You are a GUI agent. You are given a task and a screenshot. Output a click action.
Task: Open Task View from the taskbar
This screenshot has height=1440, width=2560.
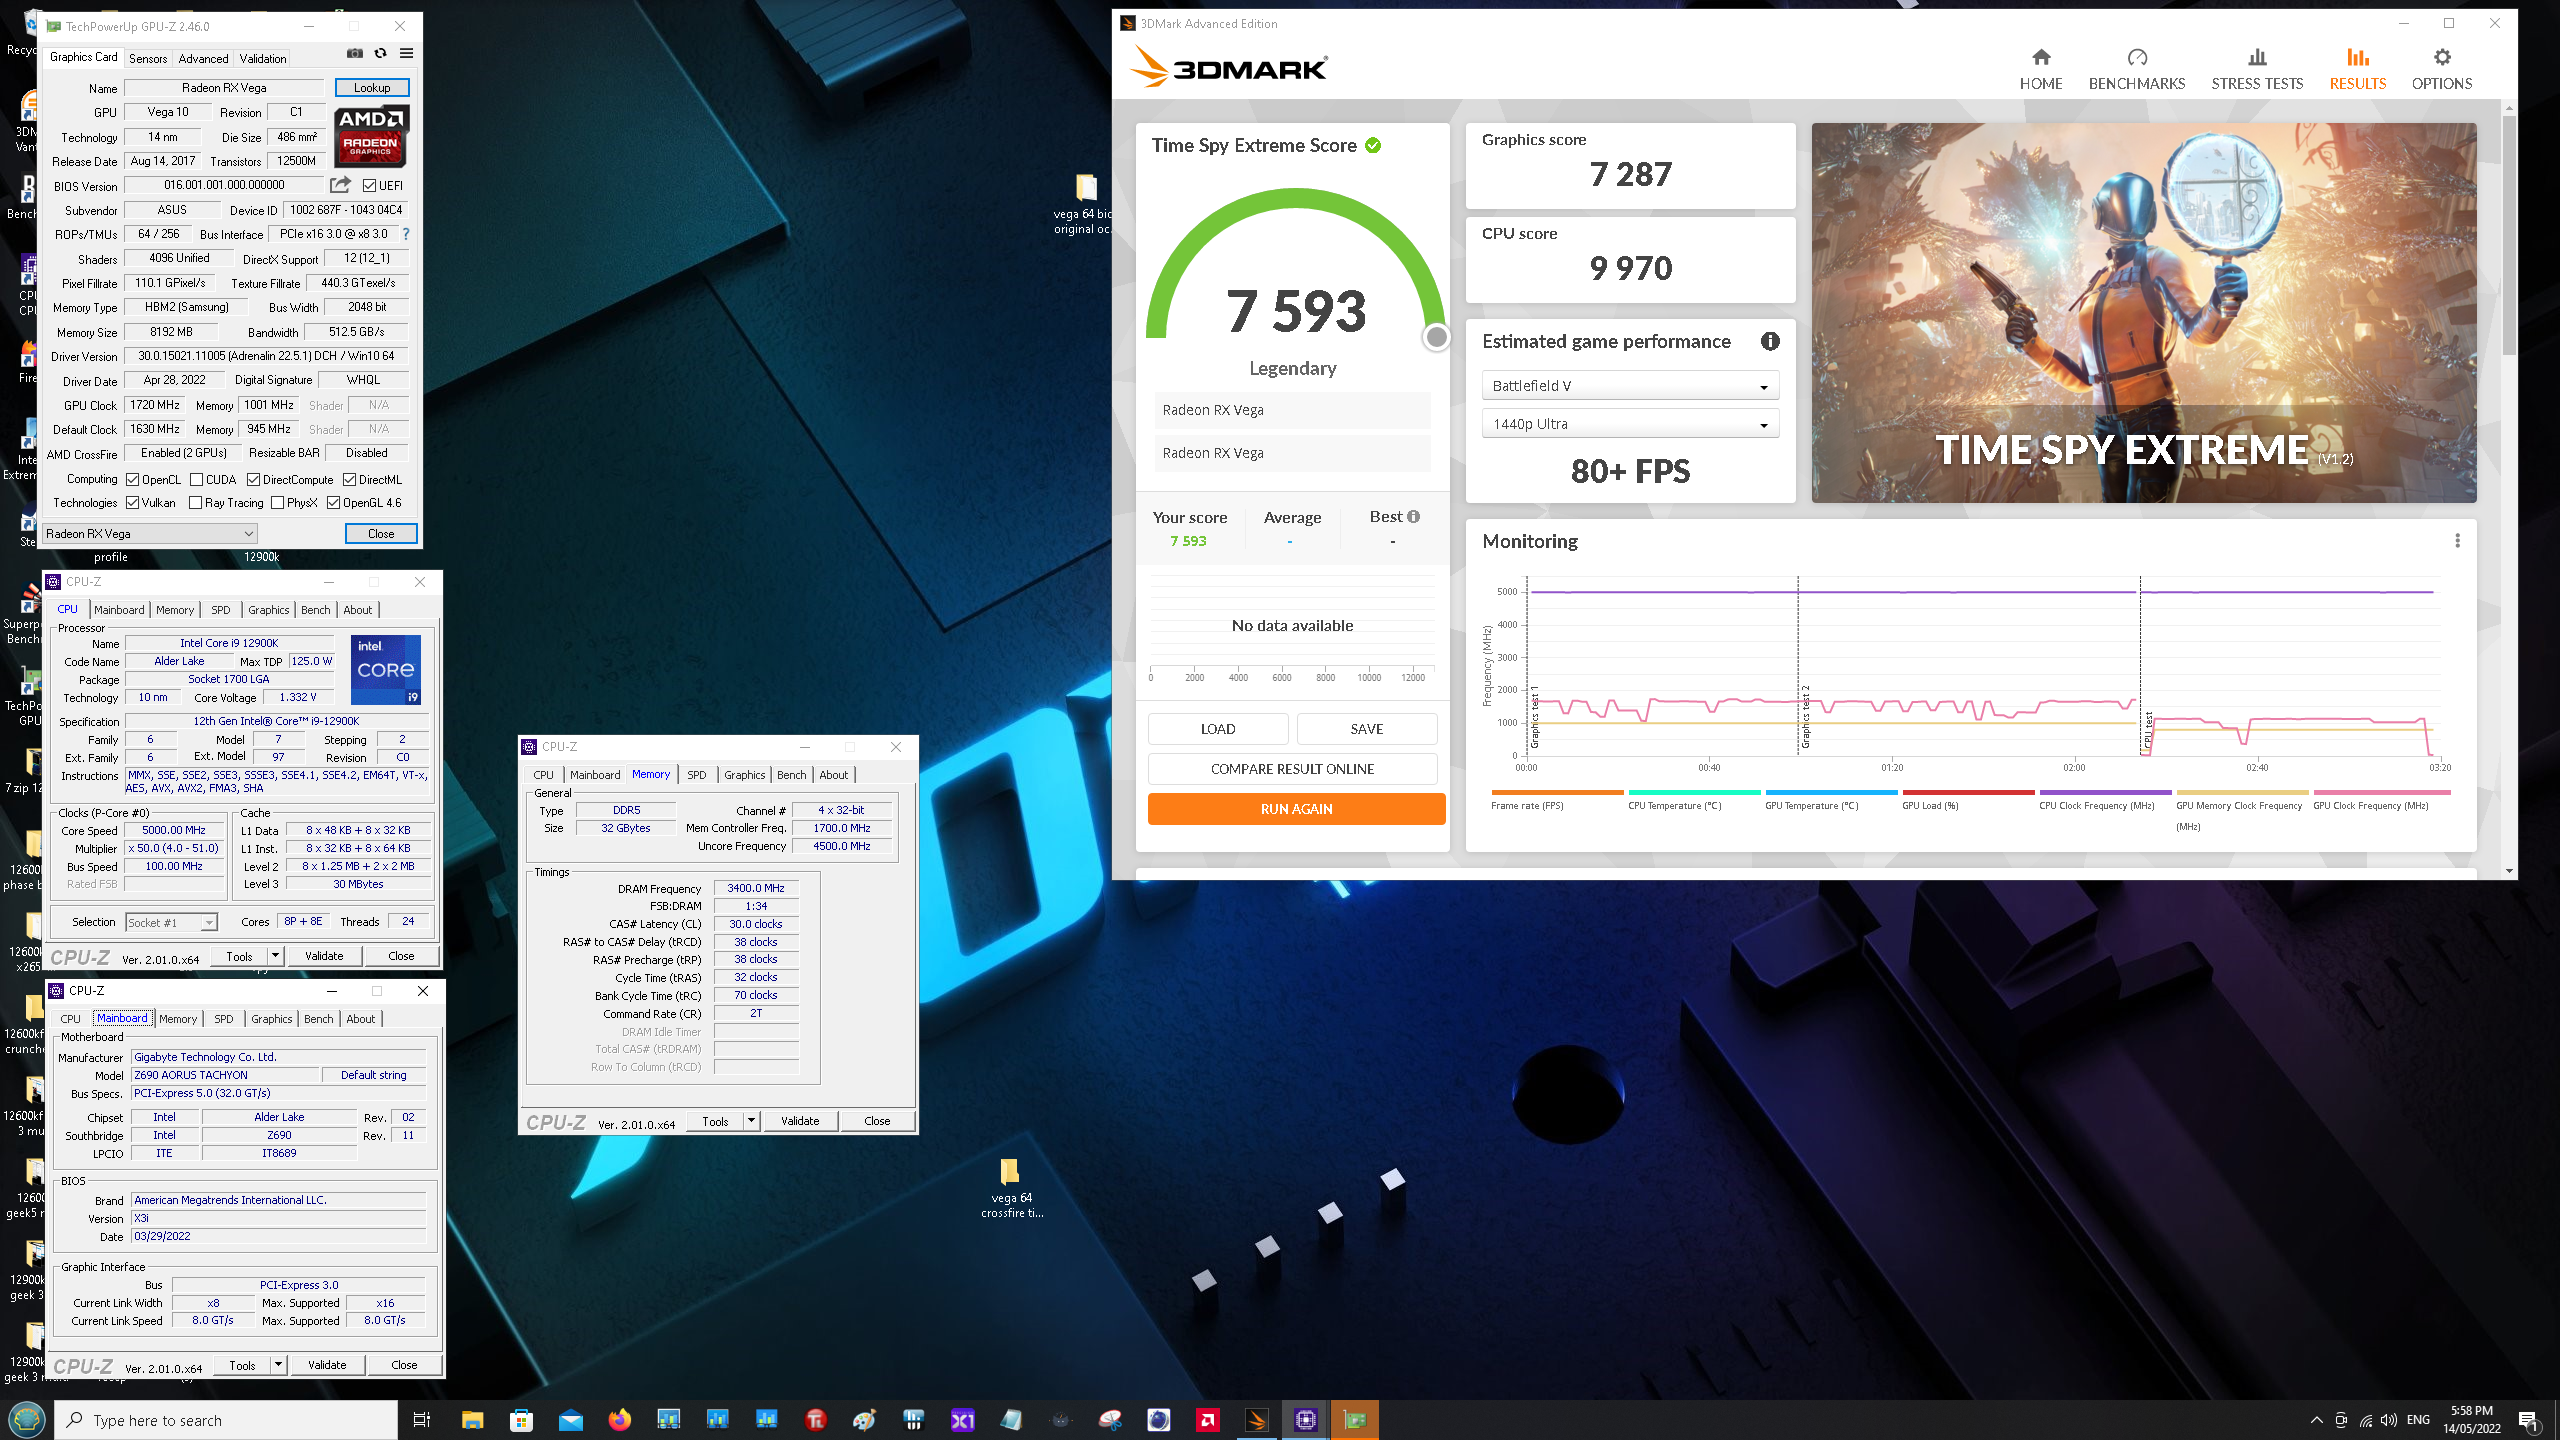pyautogui.click(x=422, y=1420)
